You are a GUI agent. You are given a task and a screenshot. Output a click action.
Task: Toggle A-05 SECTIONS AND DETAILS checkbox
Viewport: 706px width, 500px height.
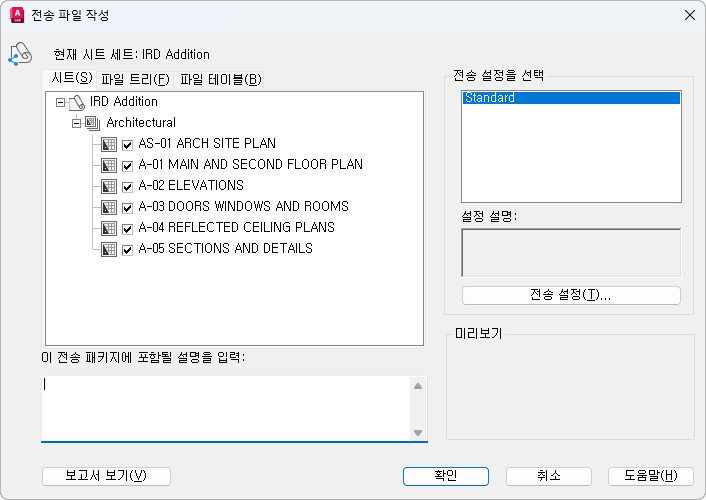(x=128, y=249)
